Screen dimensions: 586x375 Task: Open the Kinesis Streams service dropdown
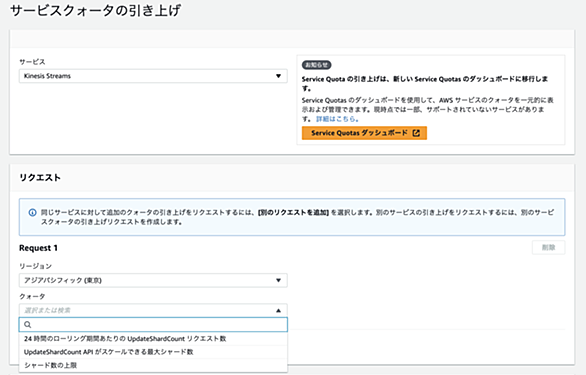click(153, 76)
